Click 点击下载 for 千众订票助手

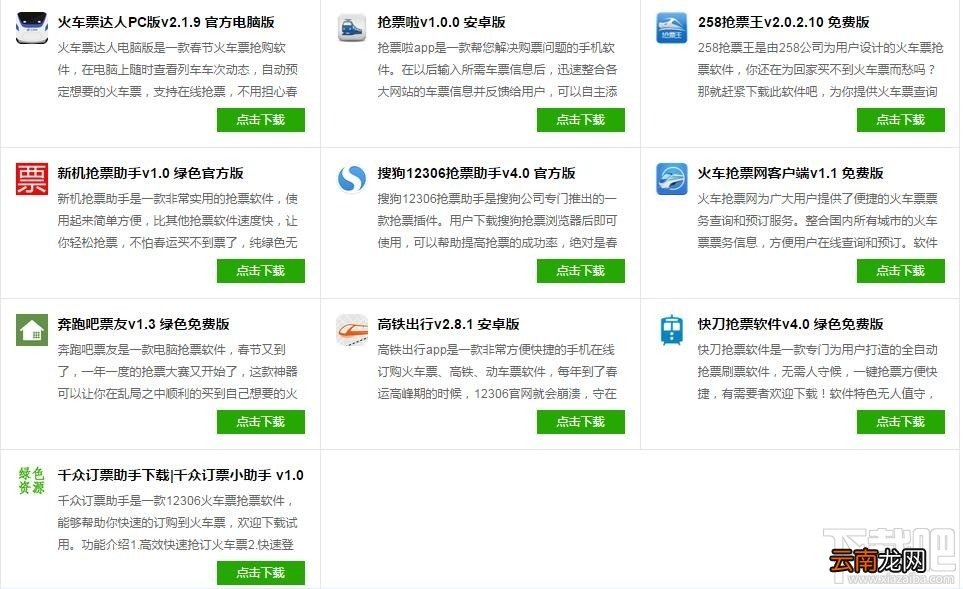coord(261,572)
